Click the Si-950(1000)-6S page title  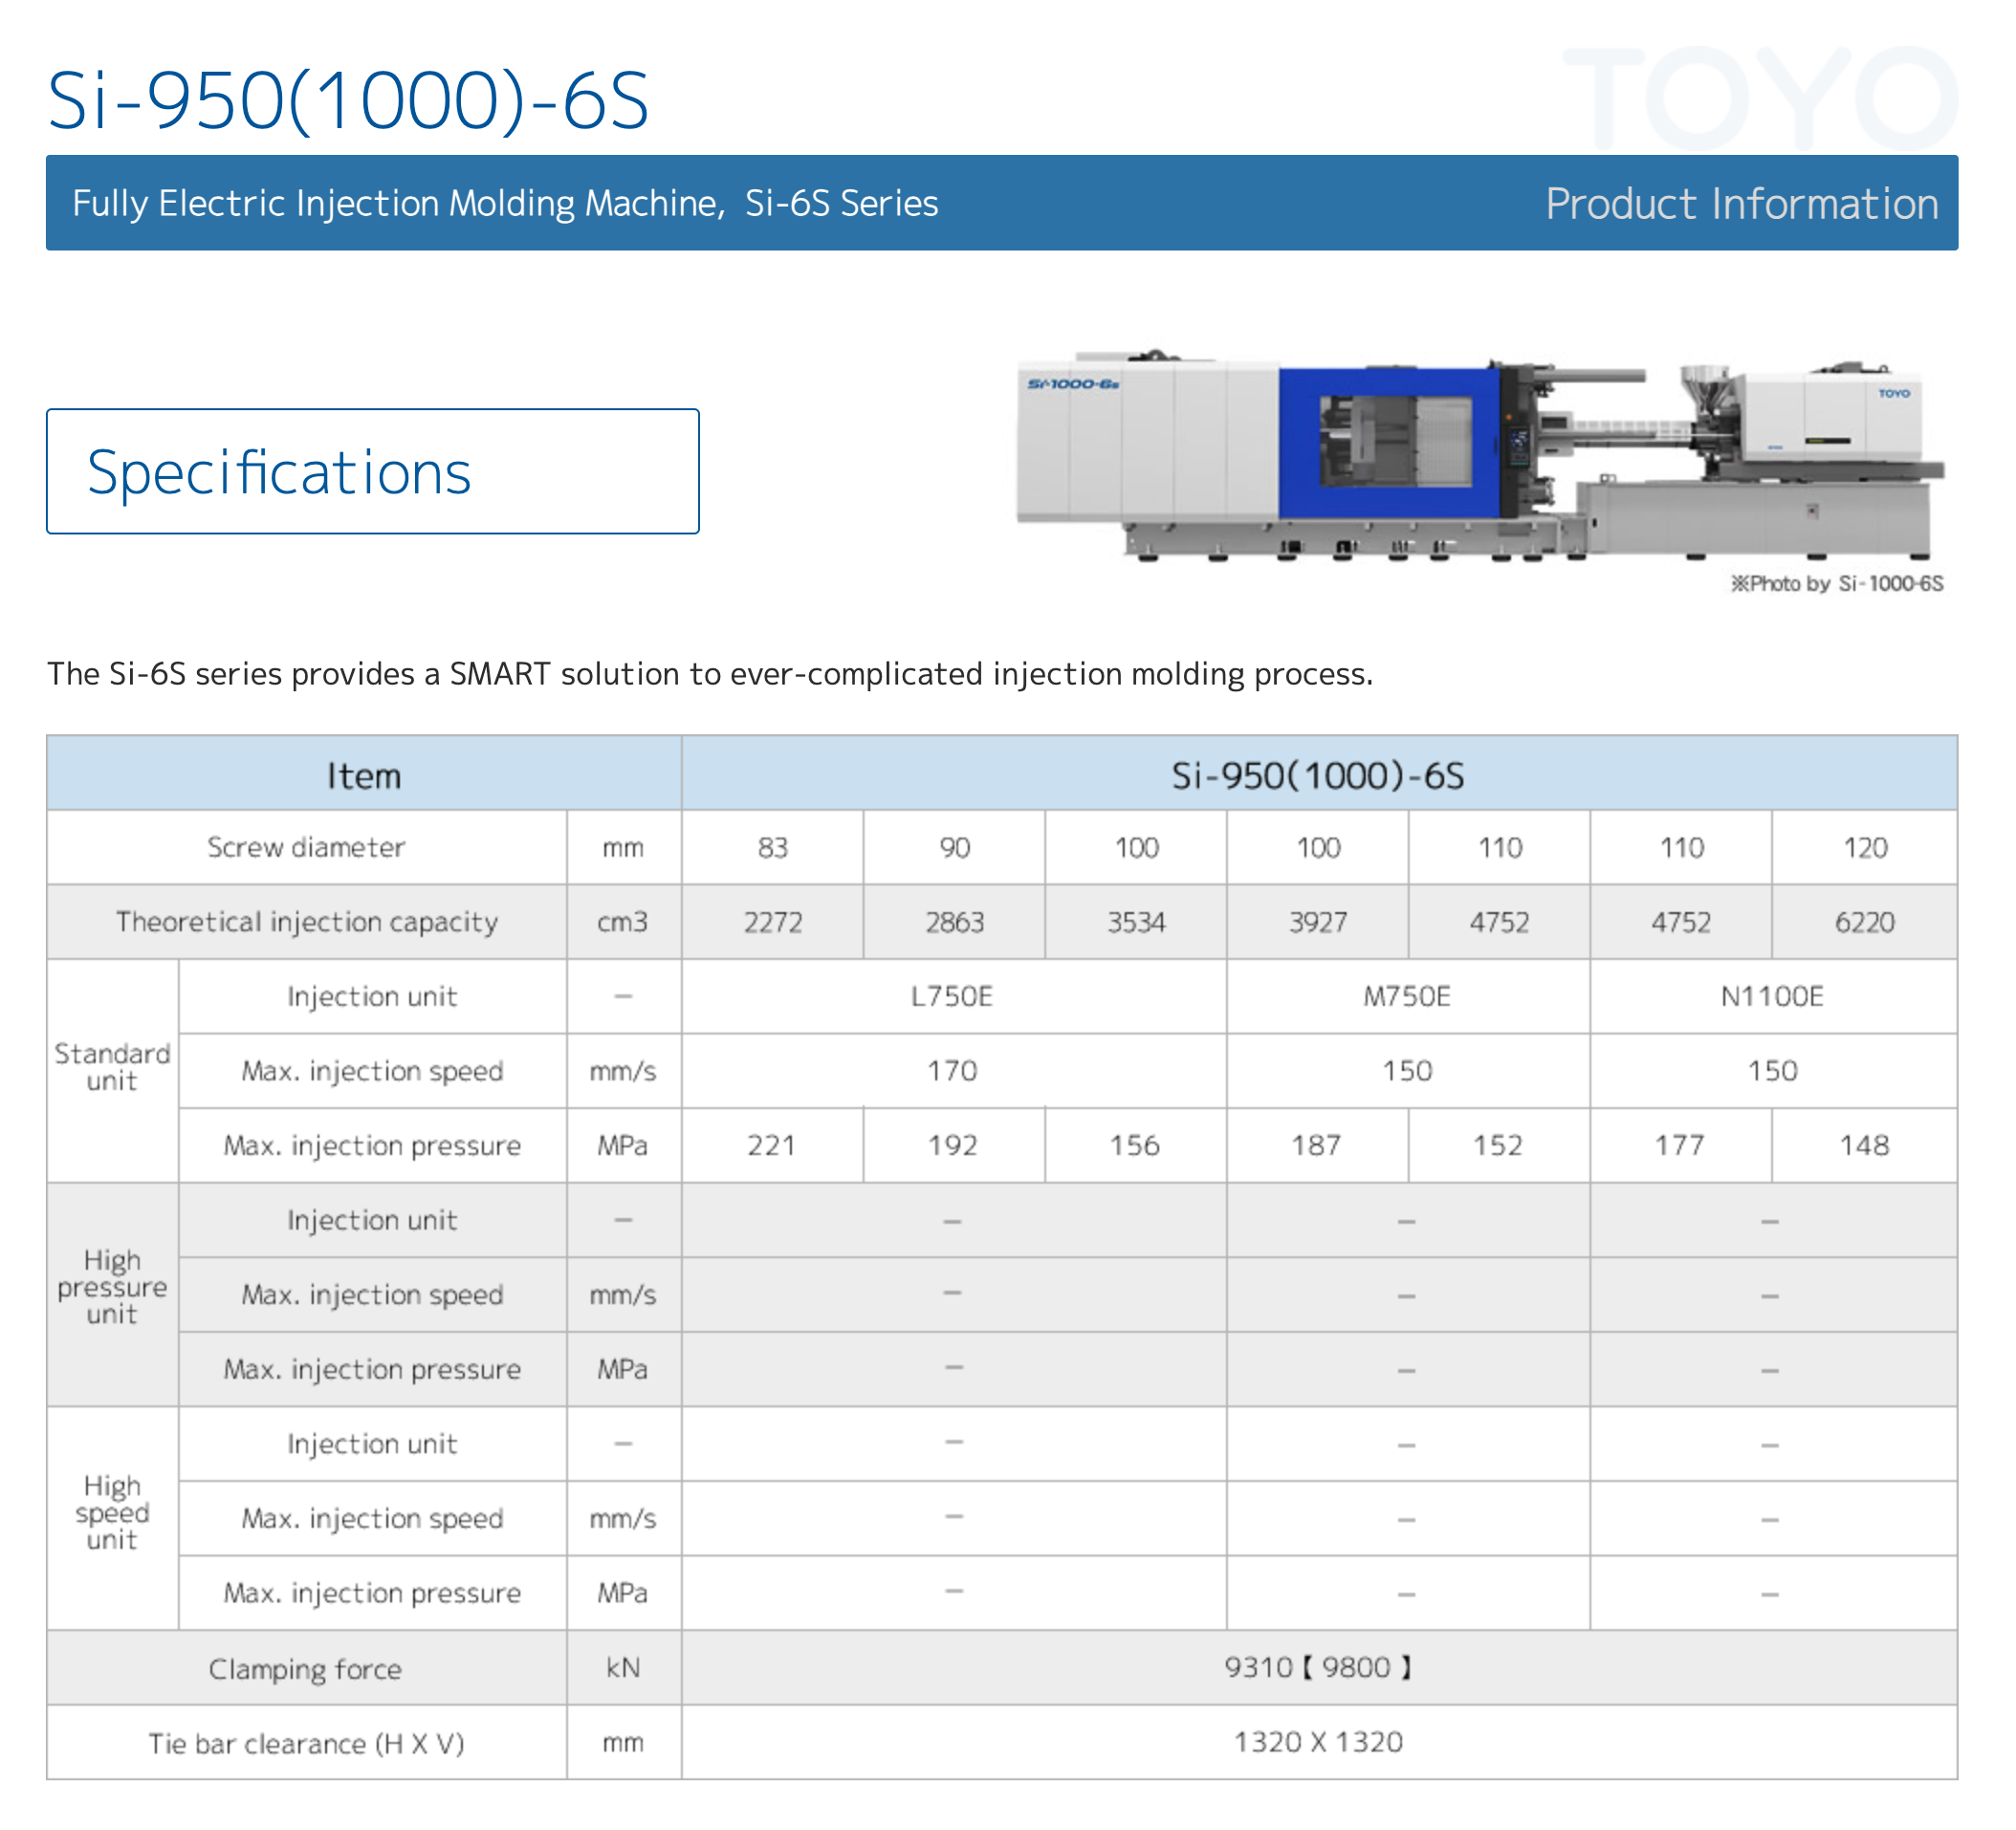(x=347, y=100)
